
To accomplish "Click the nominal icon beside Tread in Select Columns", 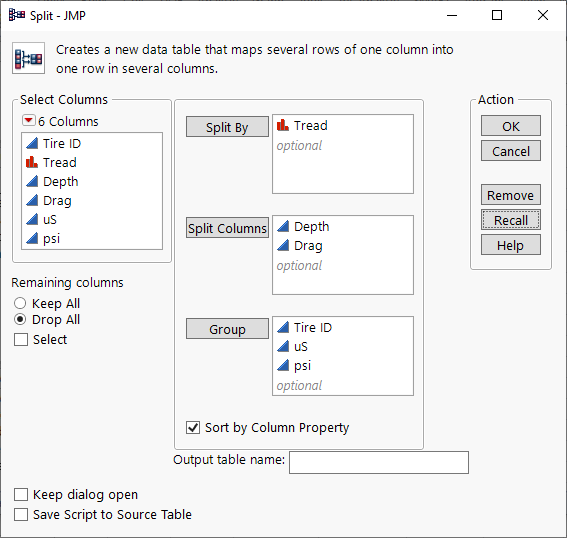I will tap(32, 162).
